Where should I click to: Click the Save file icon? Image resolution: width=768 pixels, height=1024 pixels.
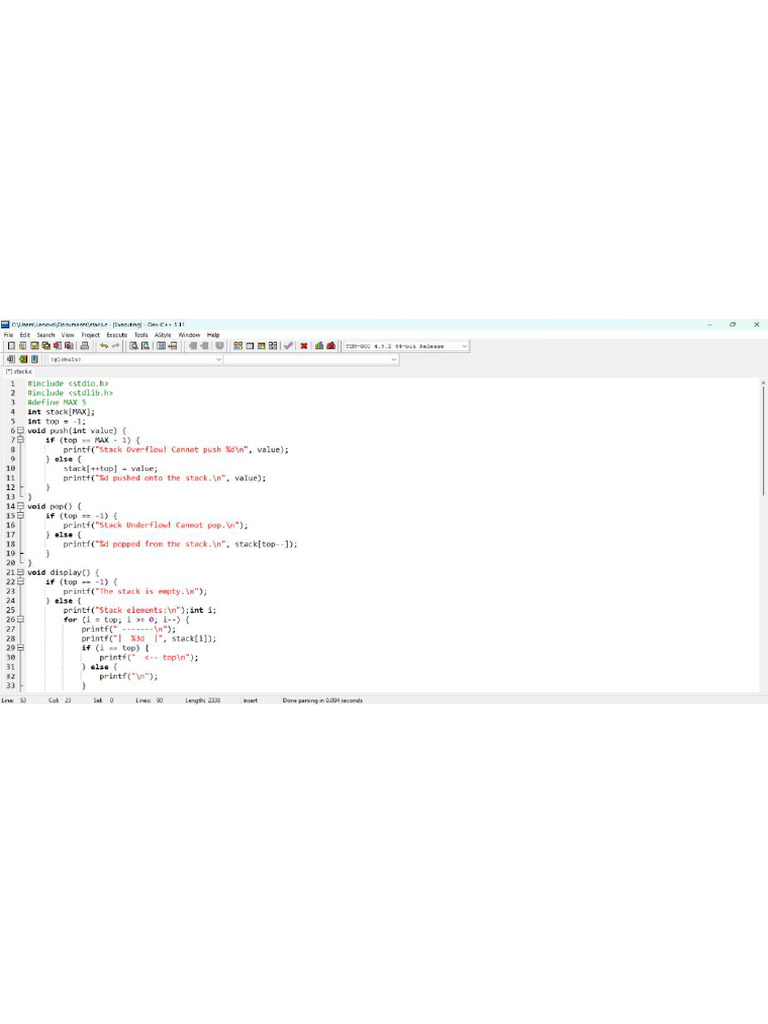pos(33,346)
